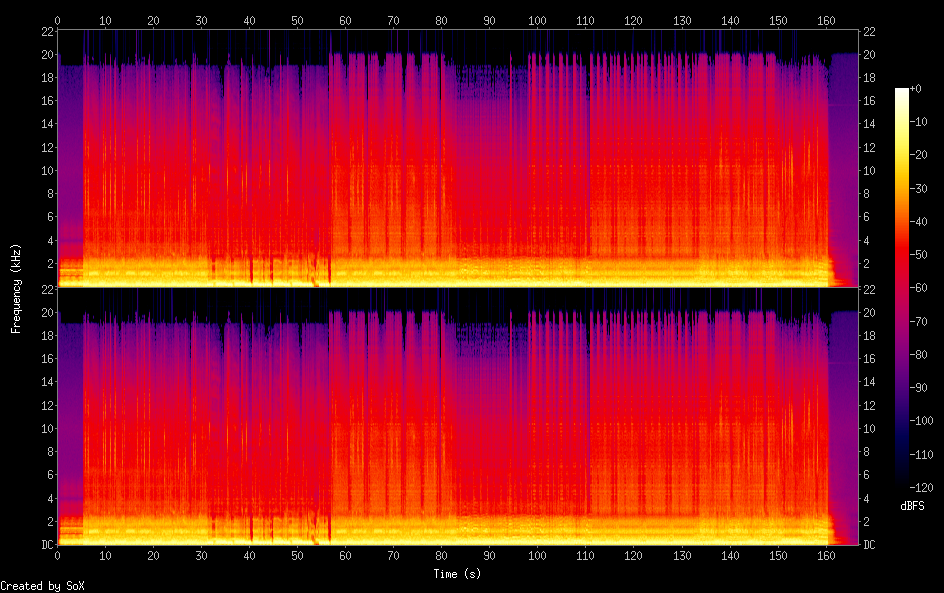Viewport: 944px width, 593px height.
Task: Click 'DC' label at bottom-left of lower channel
Action: point(46,545)
